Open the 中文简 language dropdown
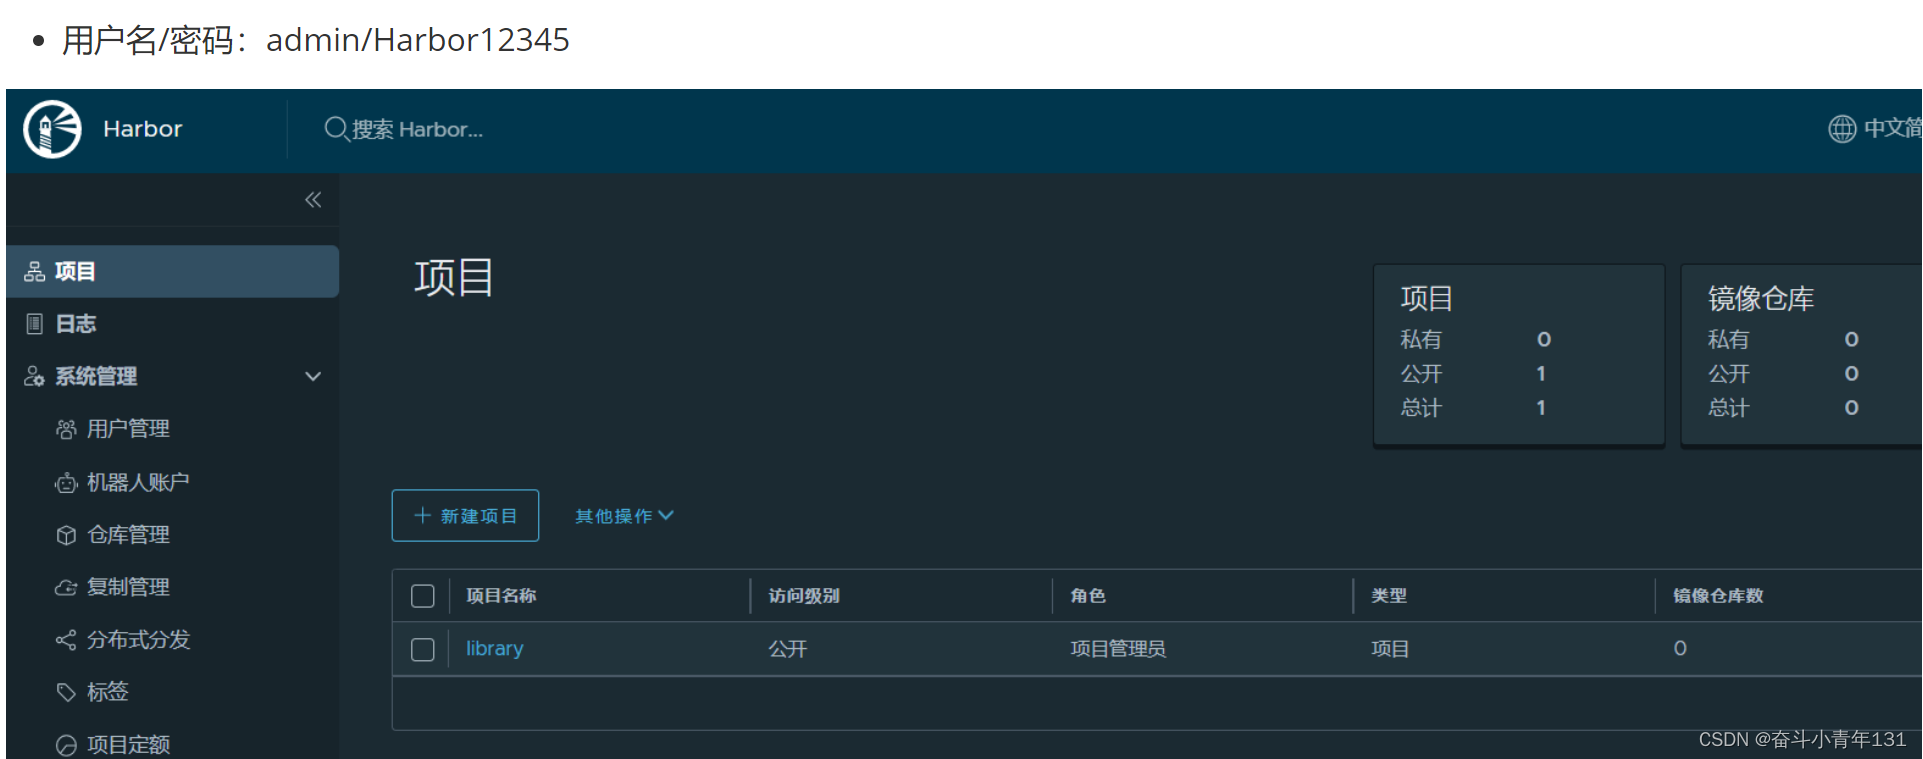 pyautogui.click(x=1875, y=129)
